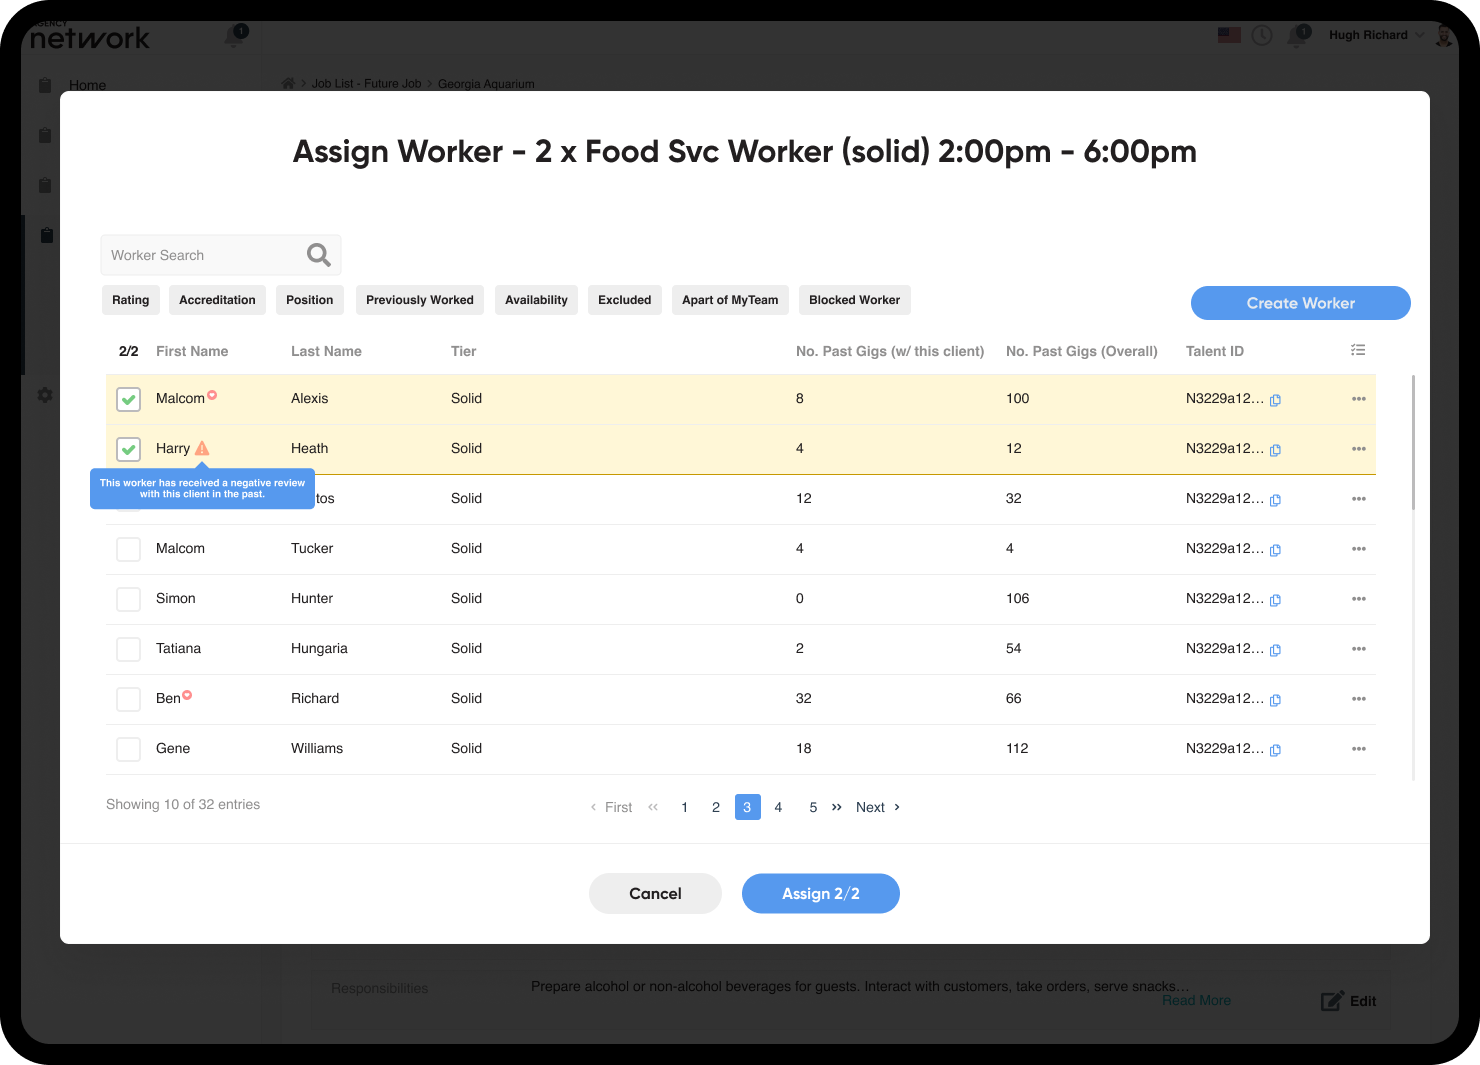Open more options for Malcom Tucker row
Image resolution: width=1480 pixels, height=1065 pixels.
[1358, 549]
